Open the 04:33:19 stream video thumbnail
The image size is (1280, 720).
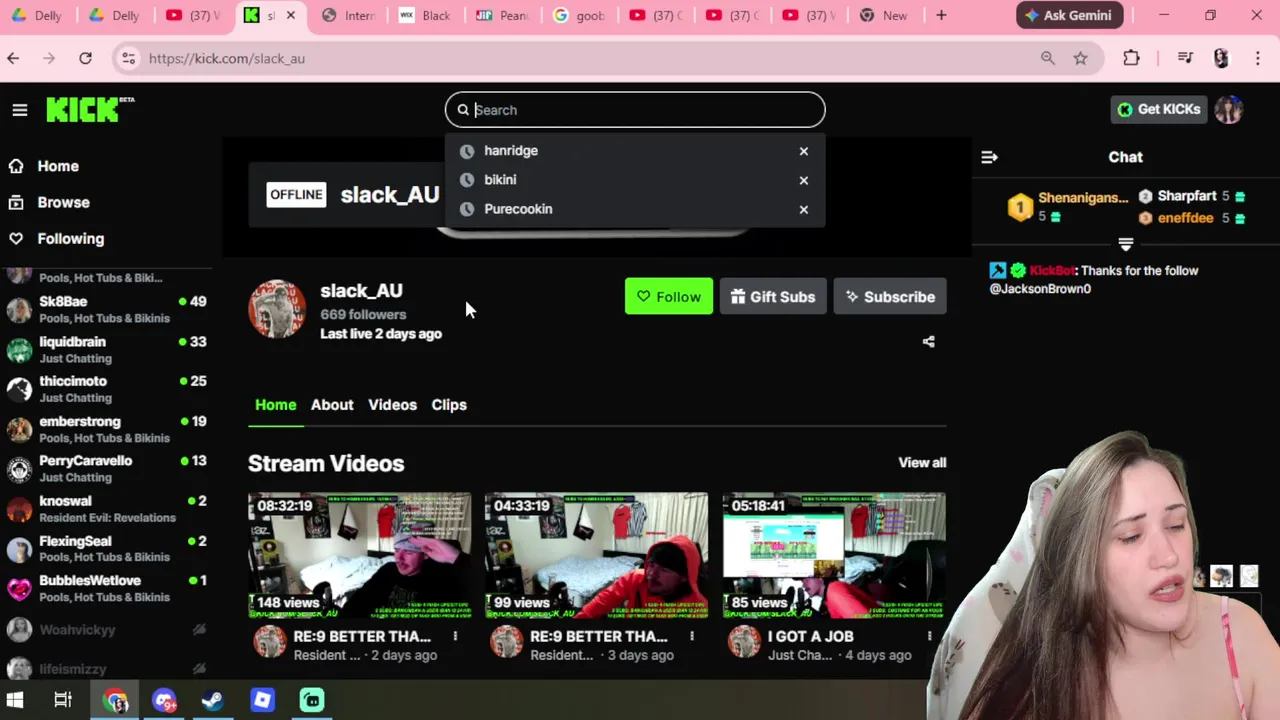pyautogui.click(x=596, y=555)
